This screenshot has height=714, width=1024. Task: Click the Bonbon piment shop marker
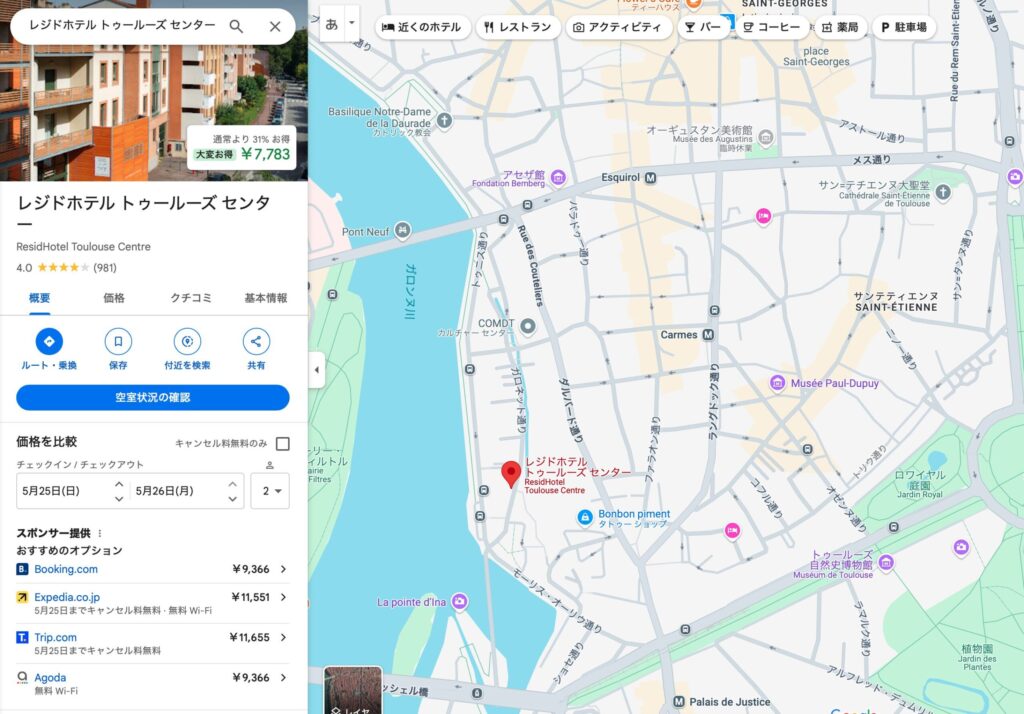point(584,517)
